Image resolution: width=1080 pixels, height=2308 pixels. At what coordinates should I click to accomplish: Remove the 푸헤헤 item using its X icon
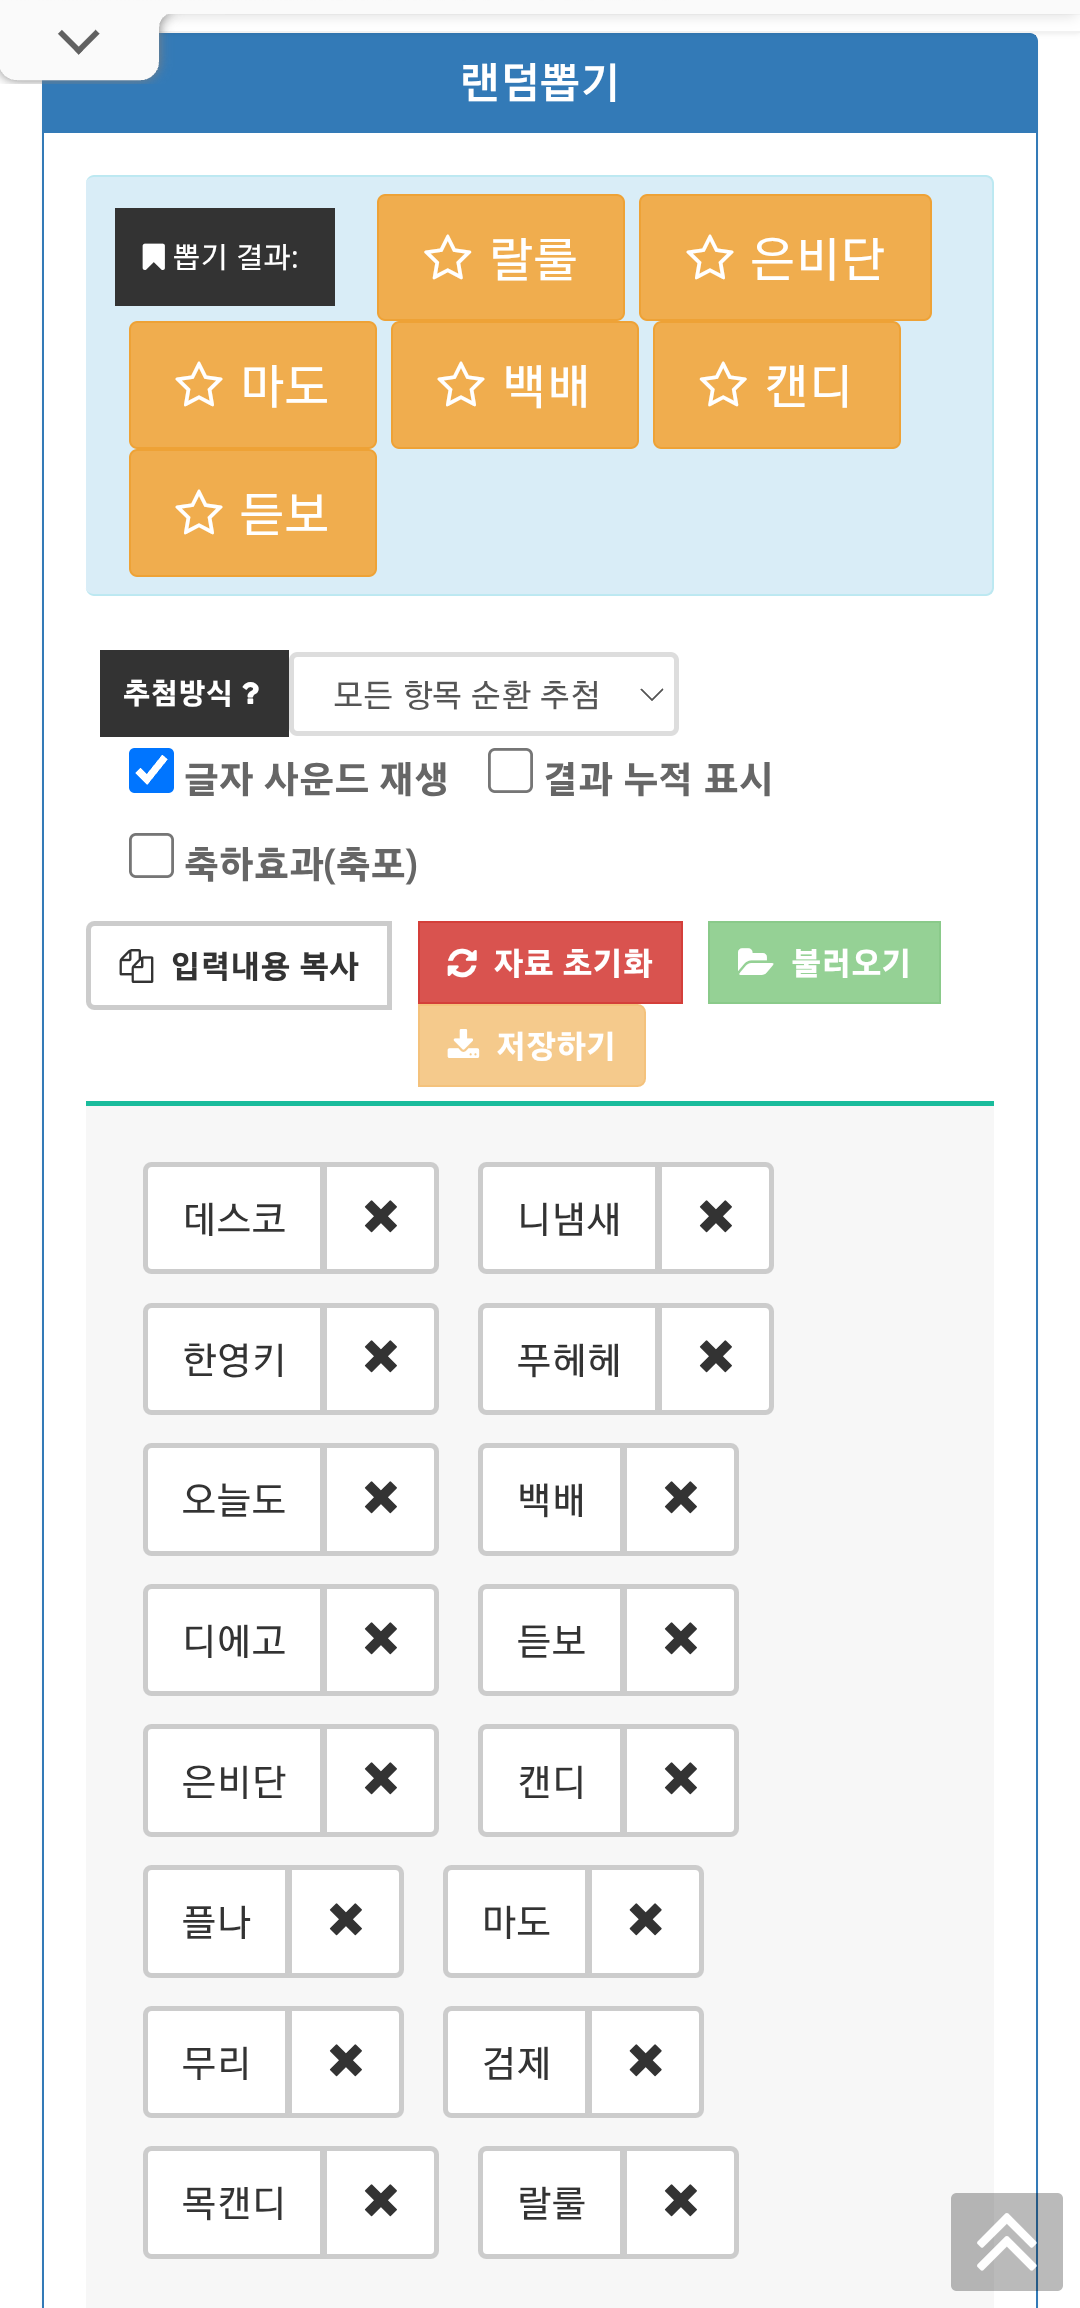click(716, 1358)
